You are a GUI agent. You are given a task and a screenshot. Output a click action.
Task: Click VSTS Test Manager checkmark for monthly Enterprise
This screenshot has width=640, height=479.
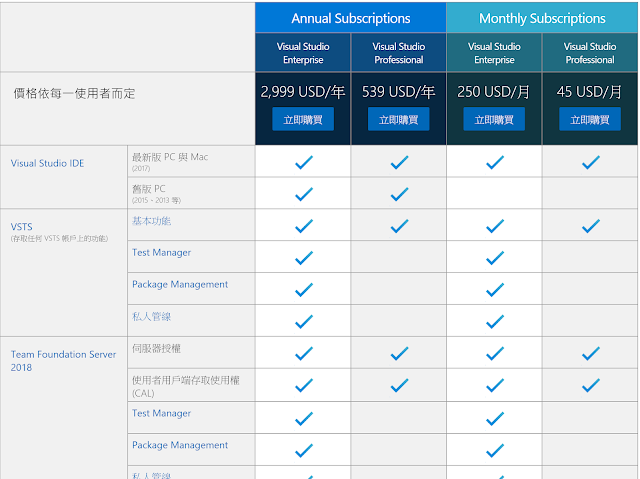tap(495, 258)
